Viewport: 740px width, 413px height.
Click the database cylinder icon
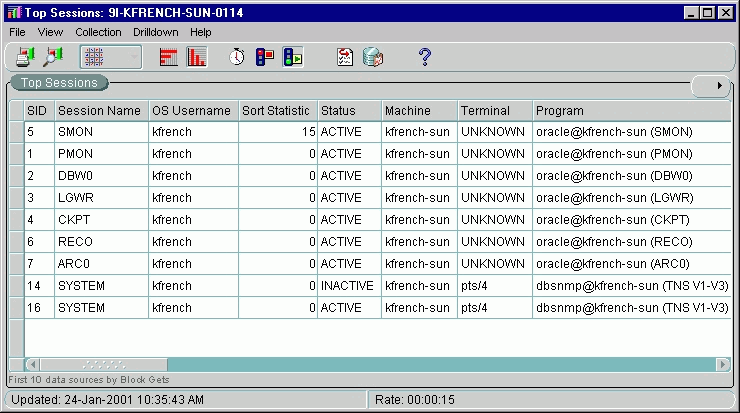click(372, 57)
